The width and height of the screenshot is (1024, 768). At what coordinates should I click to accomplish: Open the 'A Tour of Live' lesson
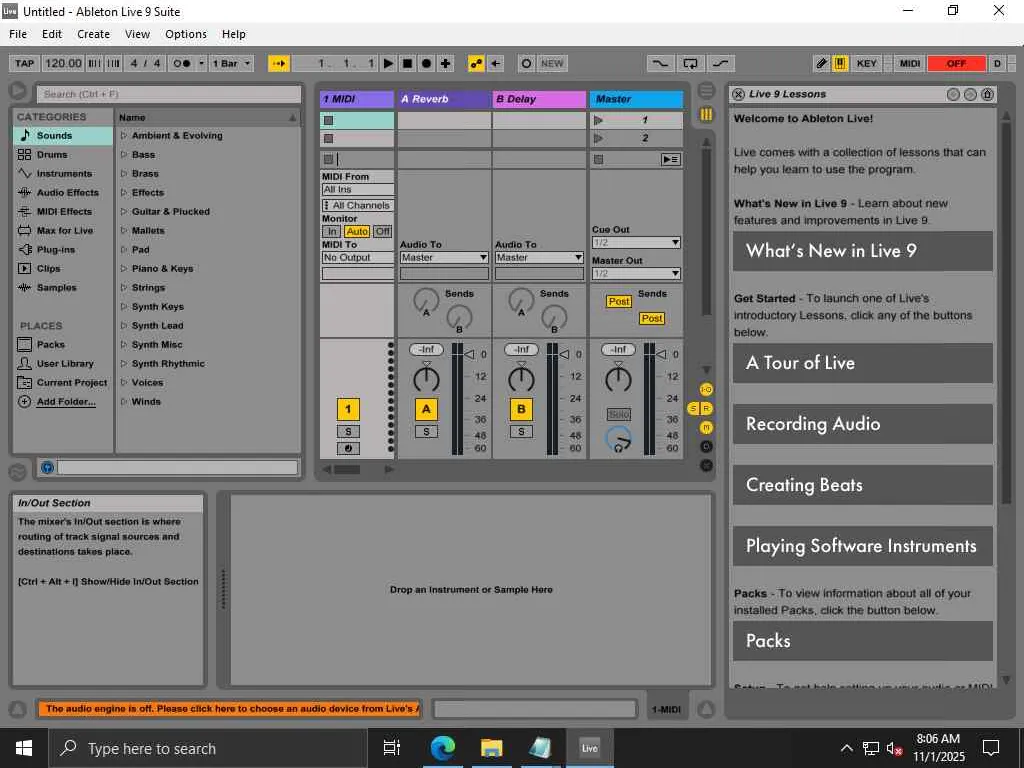(863, 363)
